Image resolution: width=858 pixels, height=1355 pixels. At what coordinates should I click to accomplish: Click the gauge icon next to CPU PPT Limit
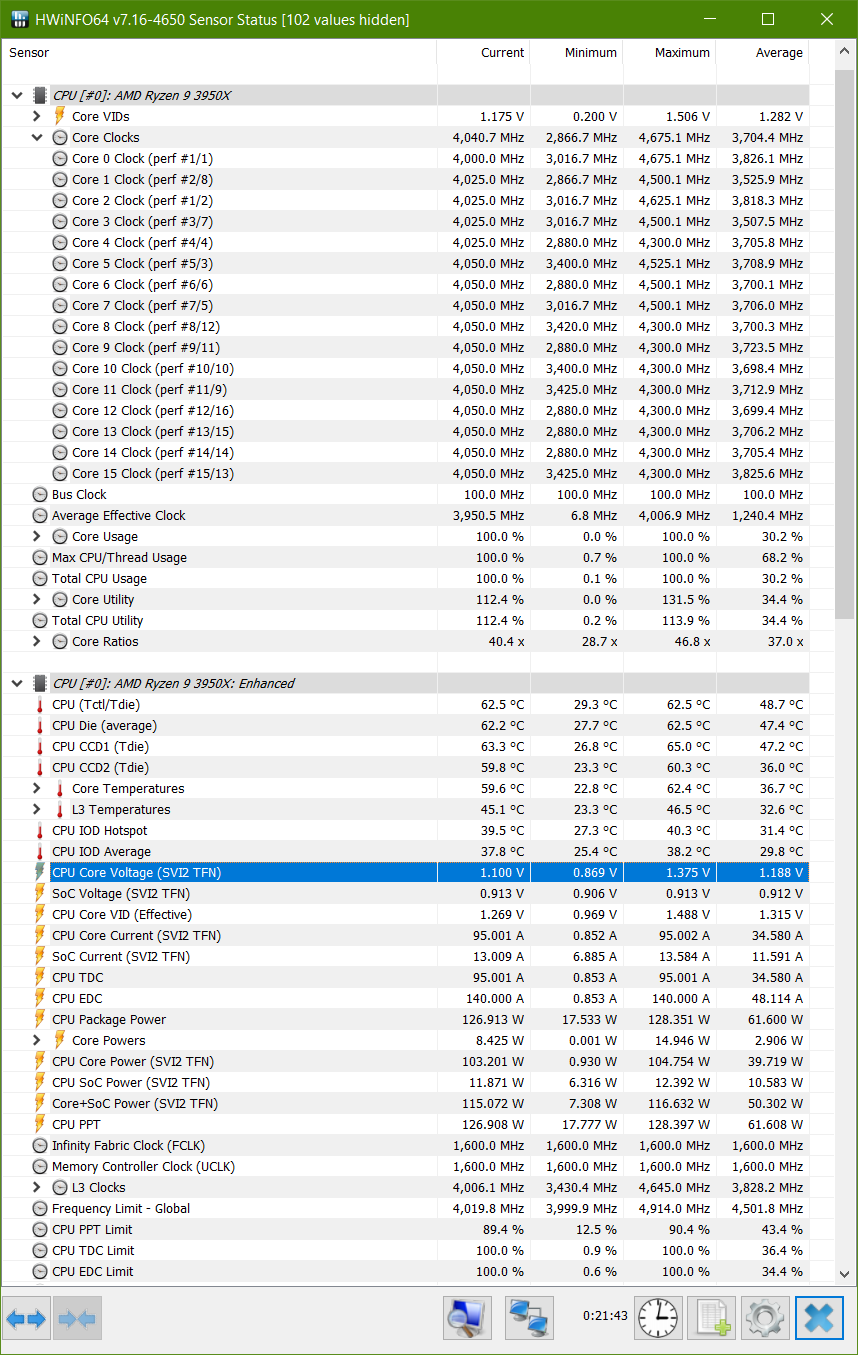tap(40, 1230)
